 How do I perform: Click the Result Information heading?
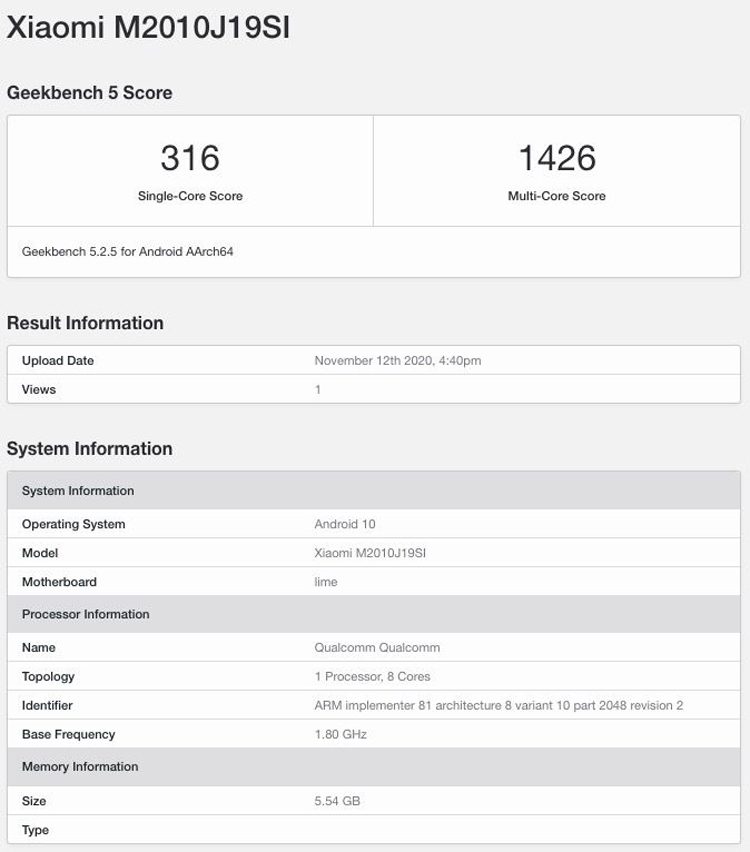tap(85, 323)
